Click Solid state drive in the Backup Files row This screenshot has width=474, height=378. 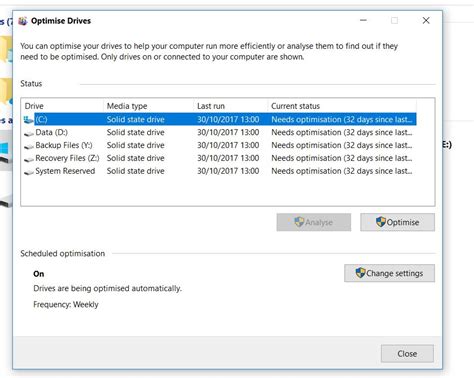coord(136,145)
